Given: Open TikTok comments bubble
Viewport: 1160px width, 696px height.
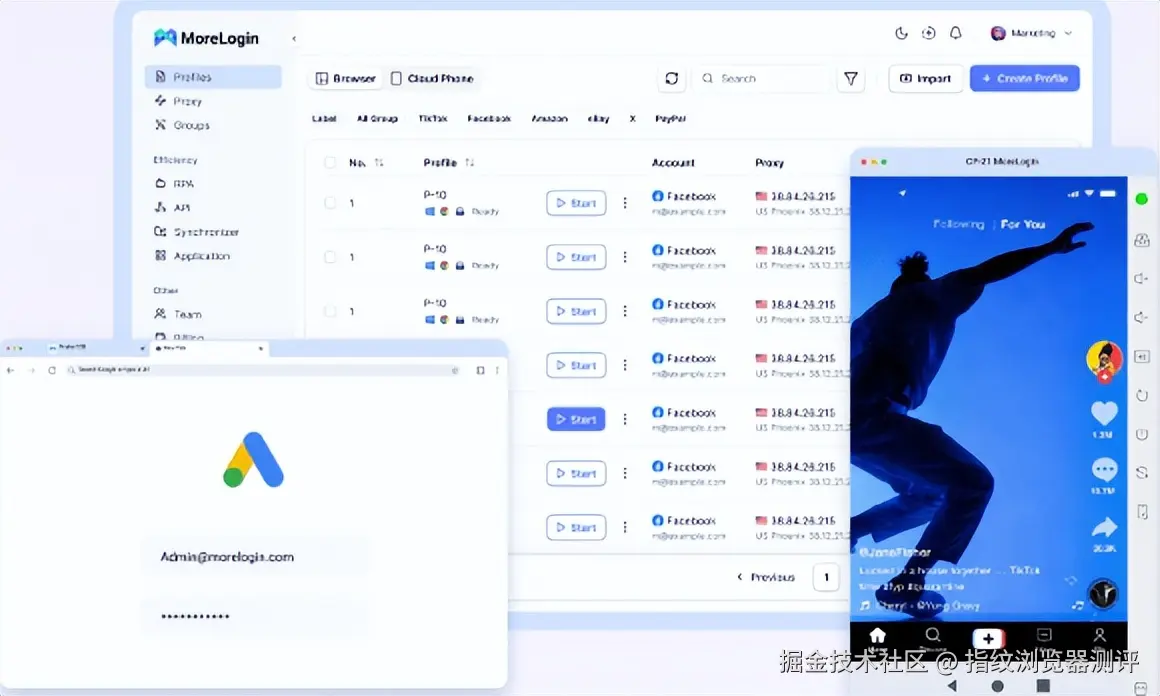Looking at the screenshot, I should [x=1105, y=470].
